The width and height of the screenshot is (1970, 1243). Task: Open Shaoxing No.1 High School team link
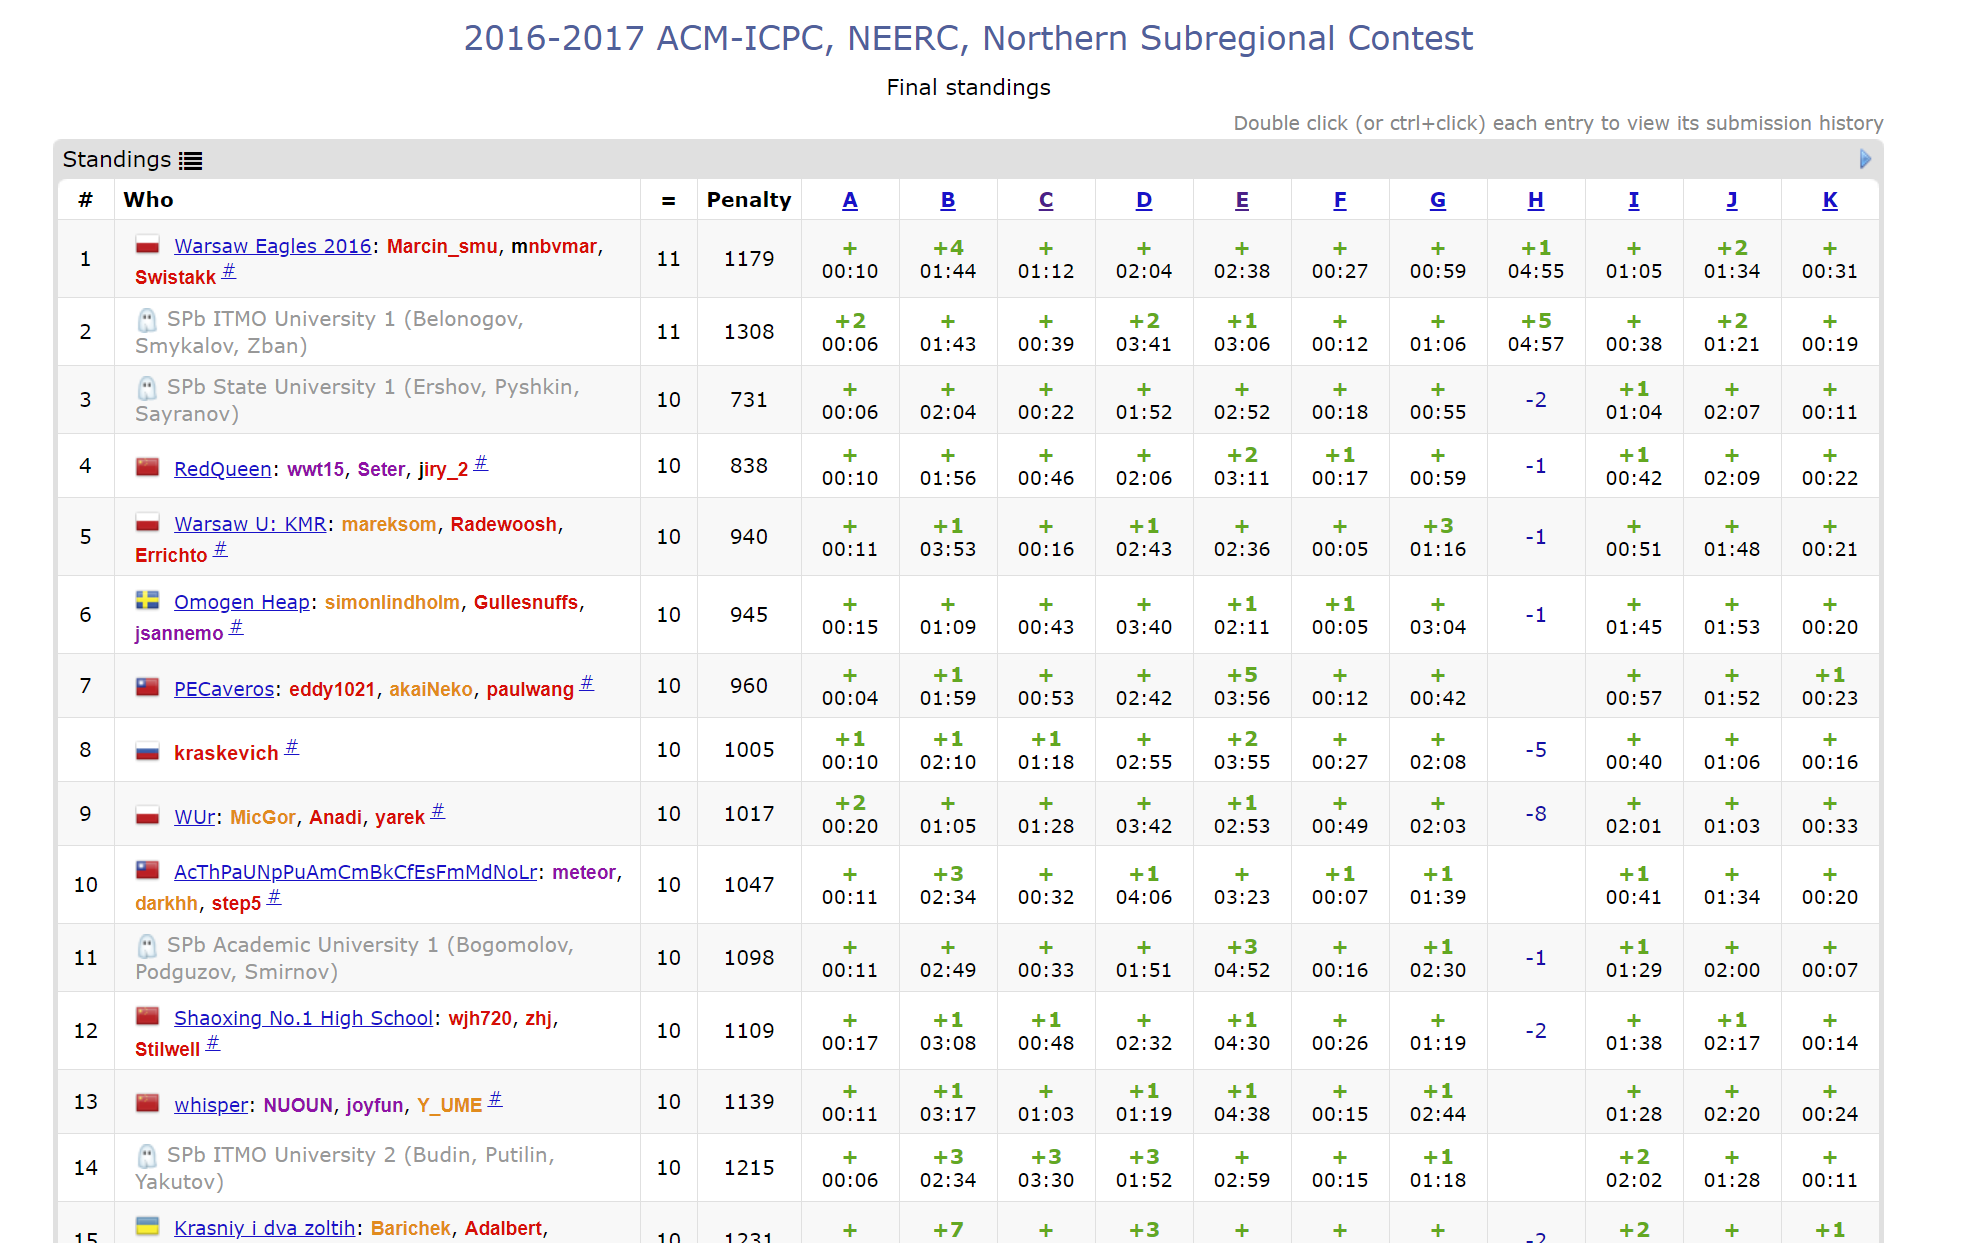(x=303, y=1018)
